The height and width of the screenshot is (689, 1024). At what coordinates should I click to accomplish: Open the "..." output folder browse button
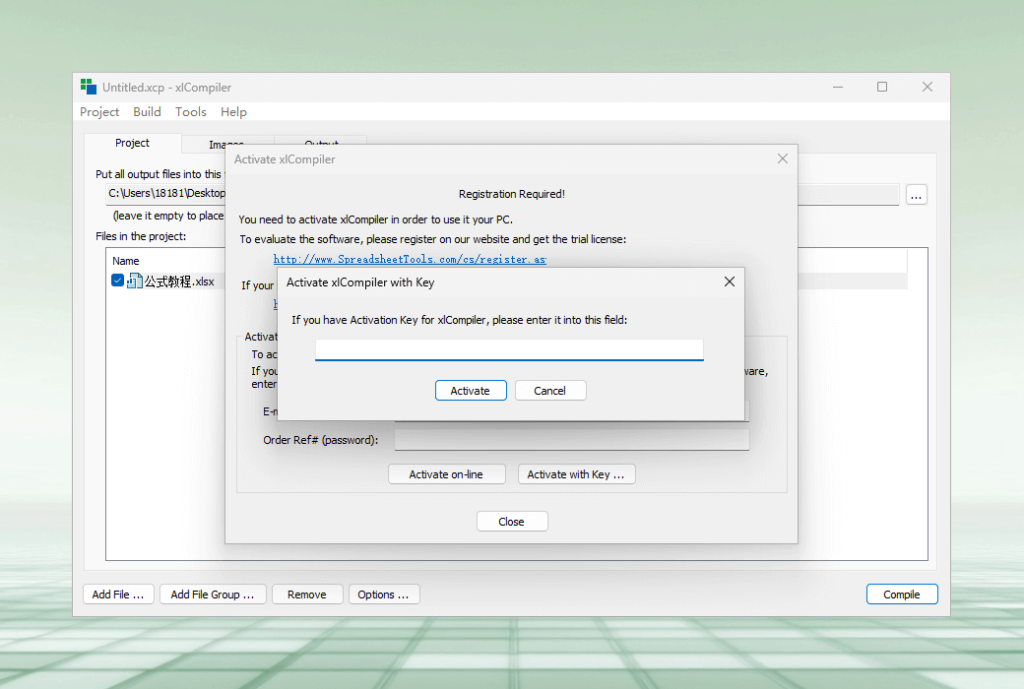pyautogui.click(x=916, y=195)
